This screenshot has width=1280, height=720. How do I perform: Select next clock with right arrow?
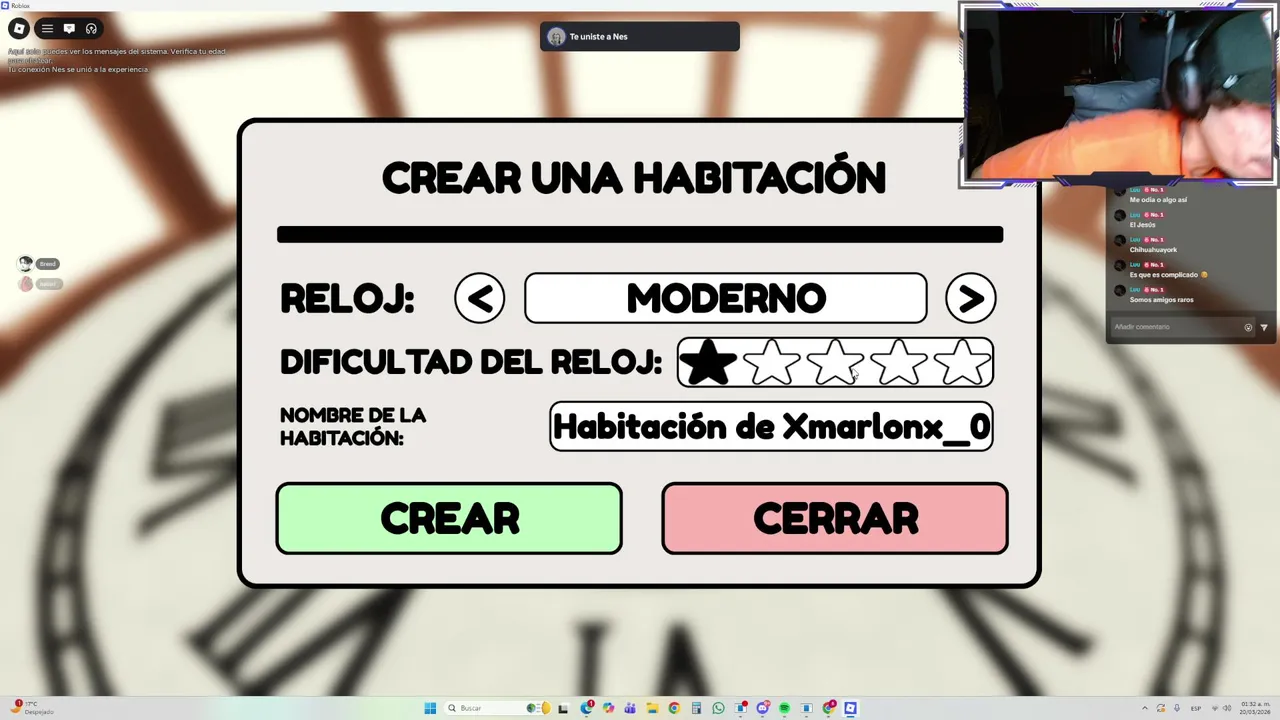pos(971,298)
